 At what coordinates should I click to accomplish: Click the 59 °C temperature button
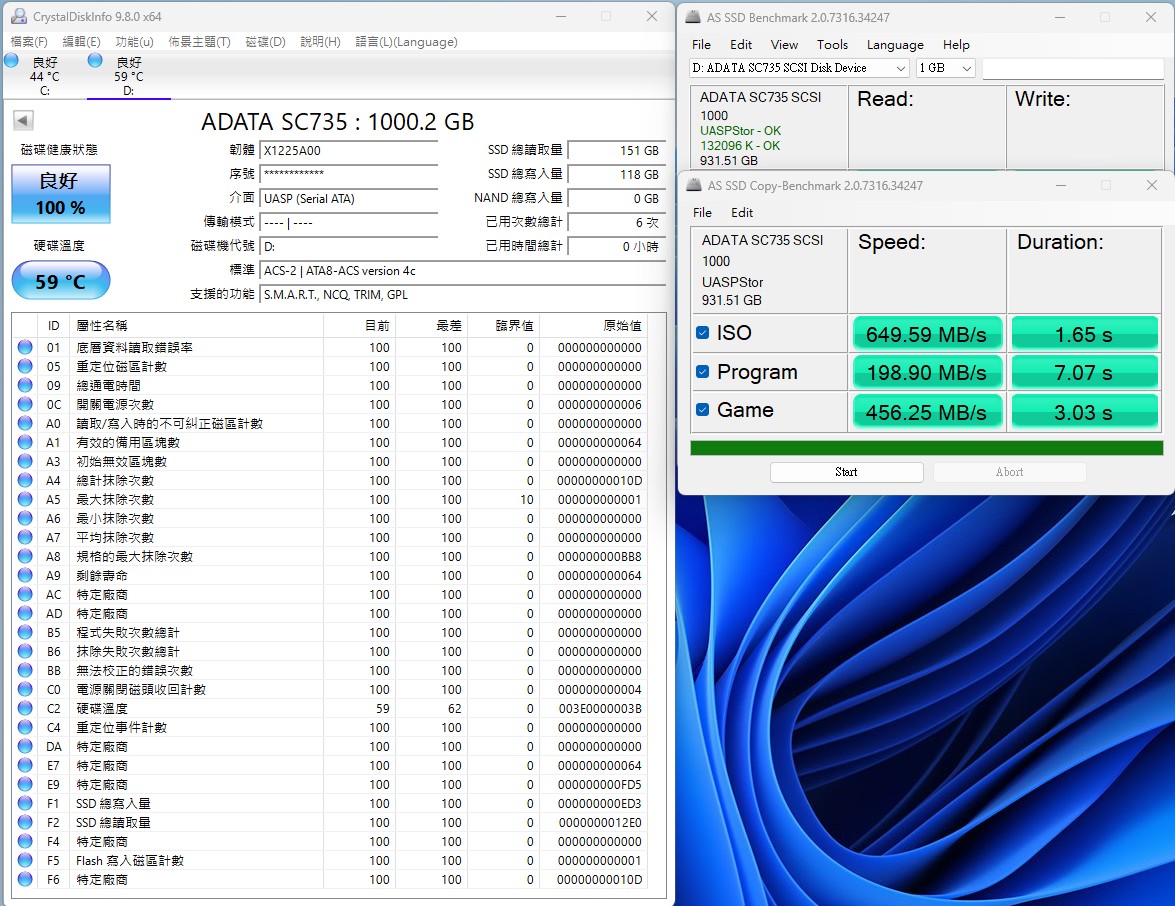click(61, 281)
